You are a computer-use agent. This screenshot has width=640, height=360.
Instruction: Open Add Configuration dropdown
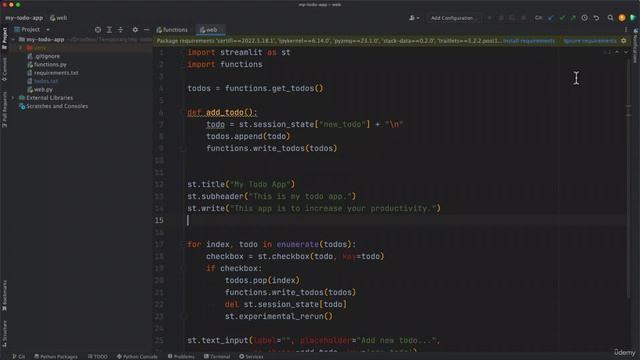tap(453, 18)
